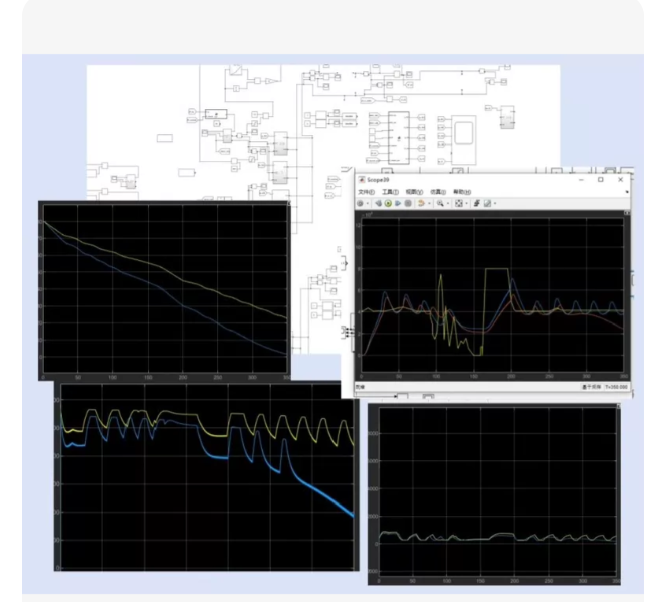Click the triggers icon in Scope39 toolbar
The image size is (653, 602).
click(477, 203)
